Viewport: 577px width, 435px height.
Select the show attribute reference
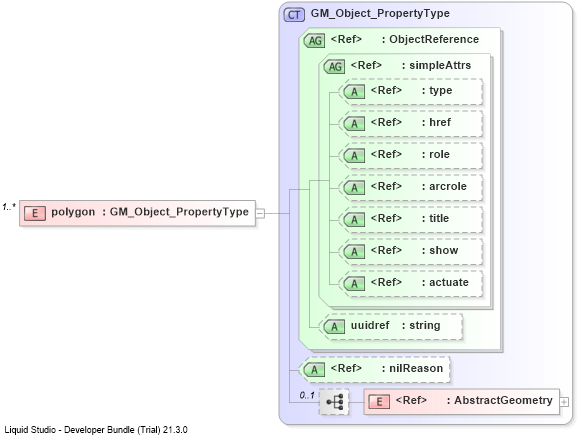pyautogui.click(x=413, y=251)
